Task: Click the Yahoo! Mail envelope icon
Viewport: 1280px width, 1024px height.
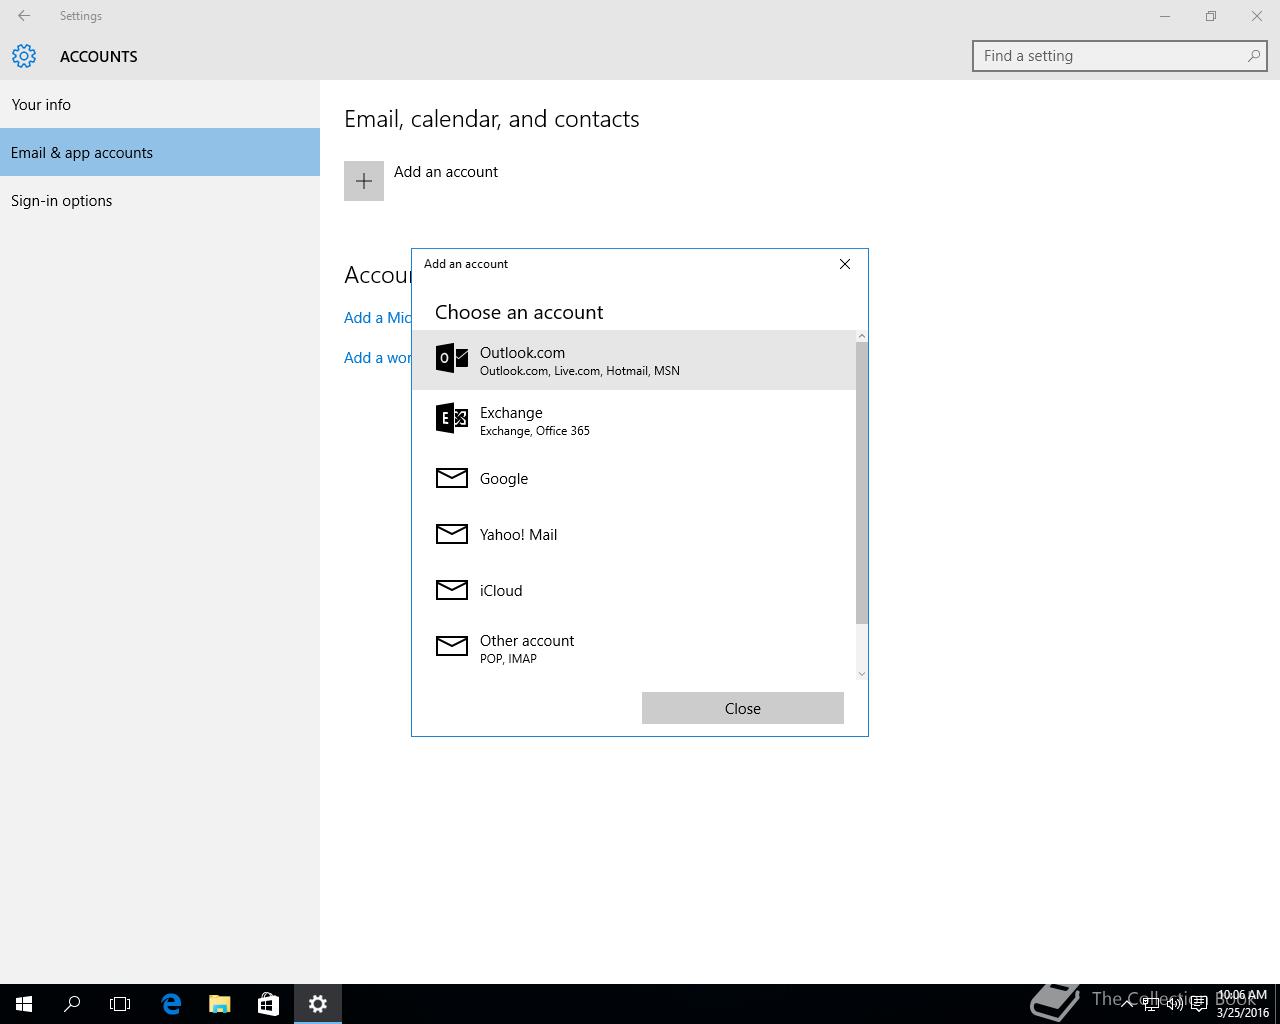Action: tap(452, 534)
